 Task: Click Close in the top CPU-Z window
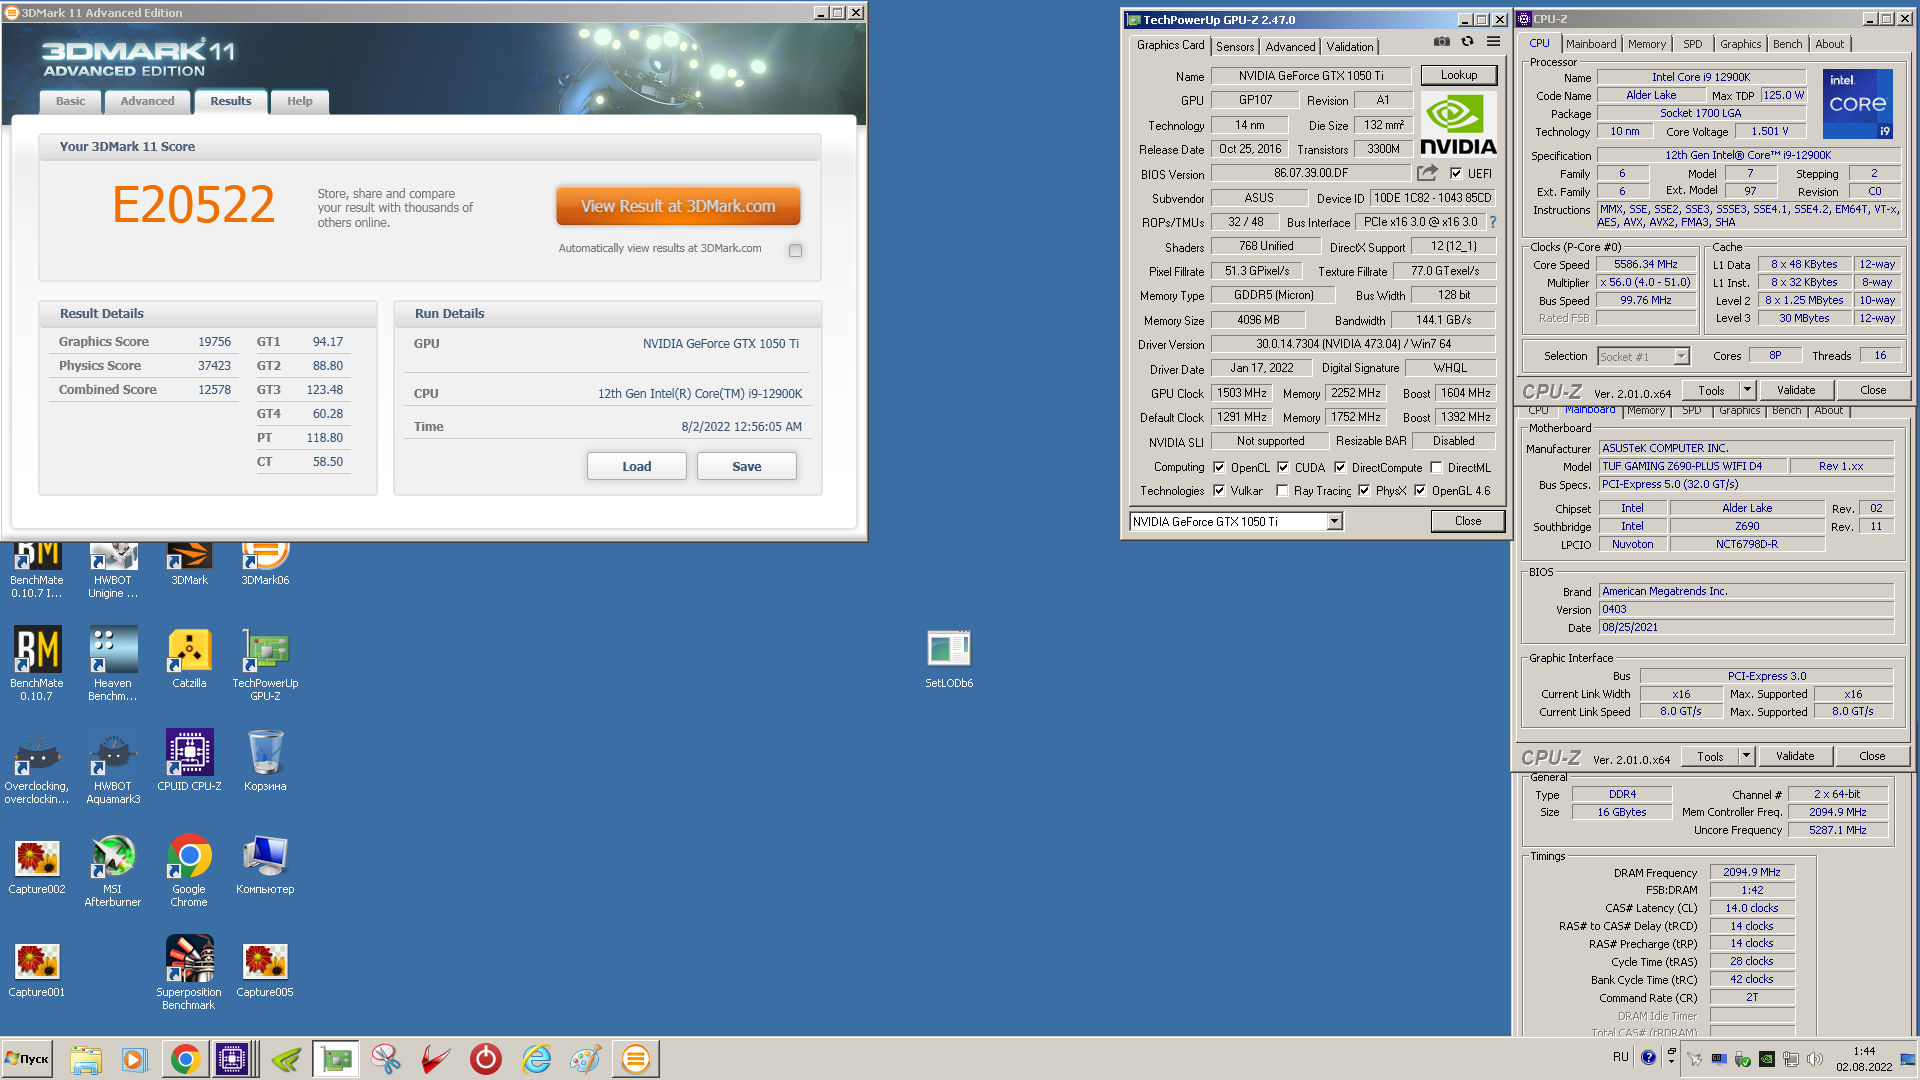click(1873, 390)
